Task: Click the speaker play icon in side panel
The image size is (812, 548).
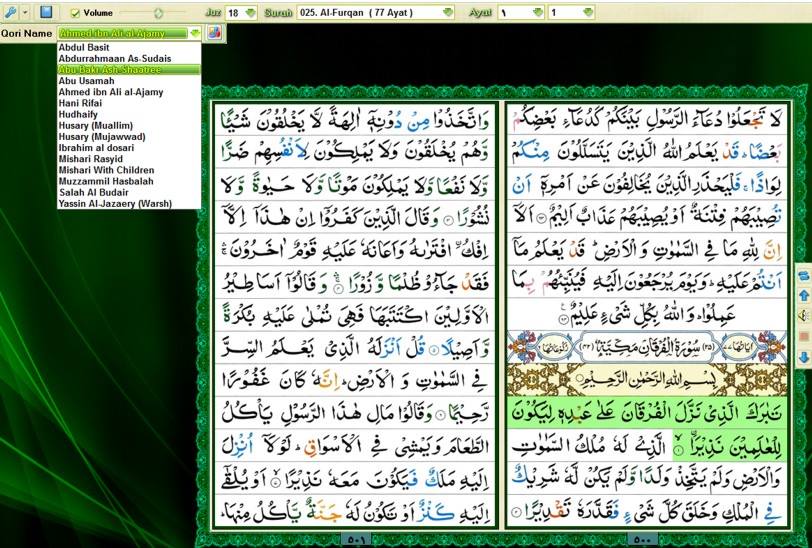Action: pyautogui.click(x=804, y=315)
